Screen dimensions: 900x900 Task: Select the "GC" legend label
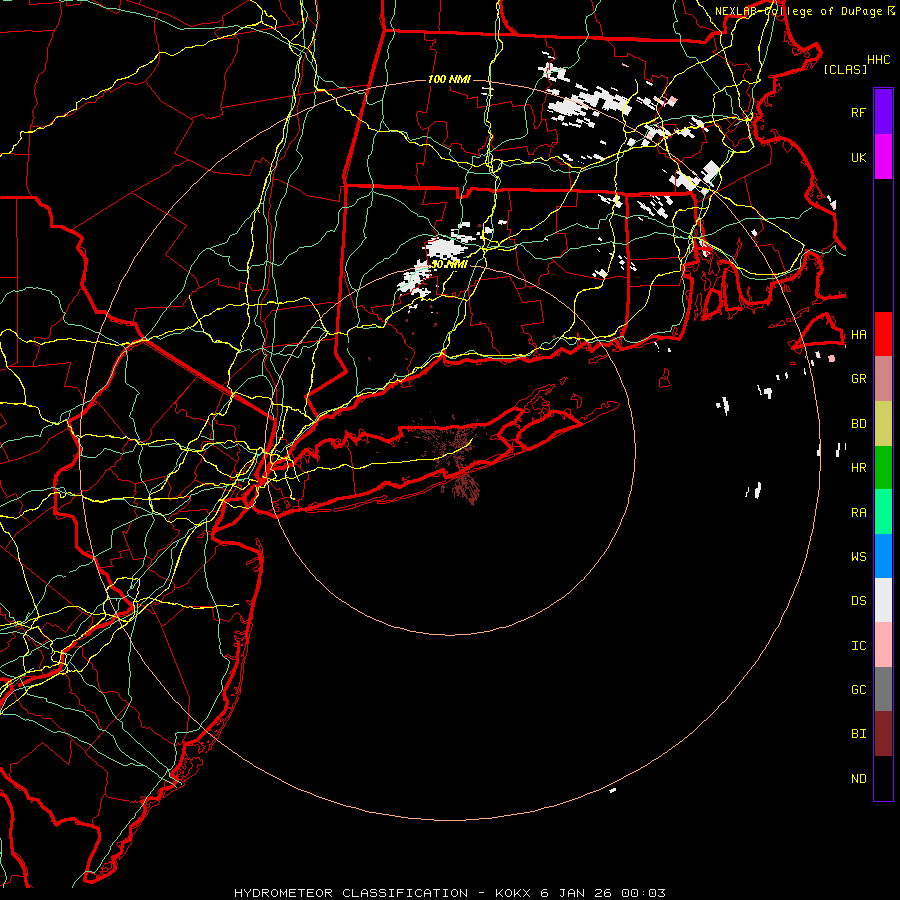click(858, 689)
